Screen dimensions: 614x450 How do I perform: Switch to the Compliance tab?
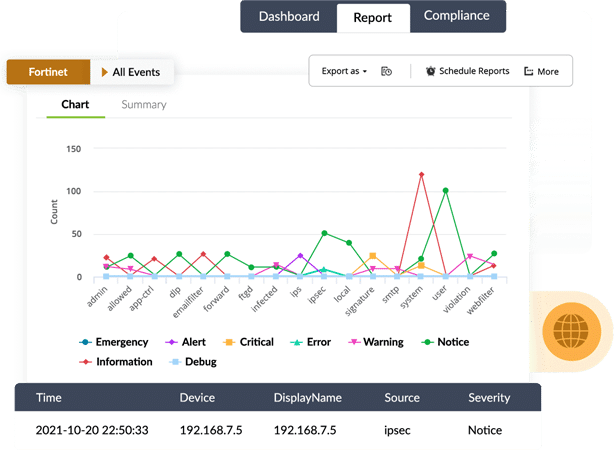pyautogui.click(x=457, y=16)
